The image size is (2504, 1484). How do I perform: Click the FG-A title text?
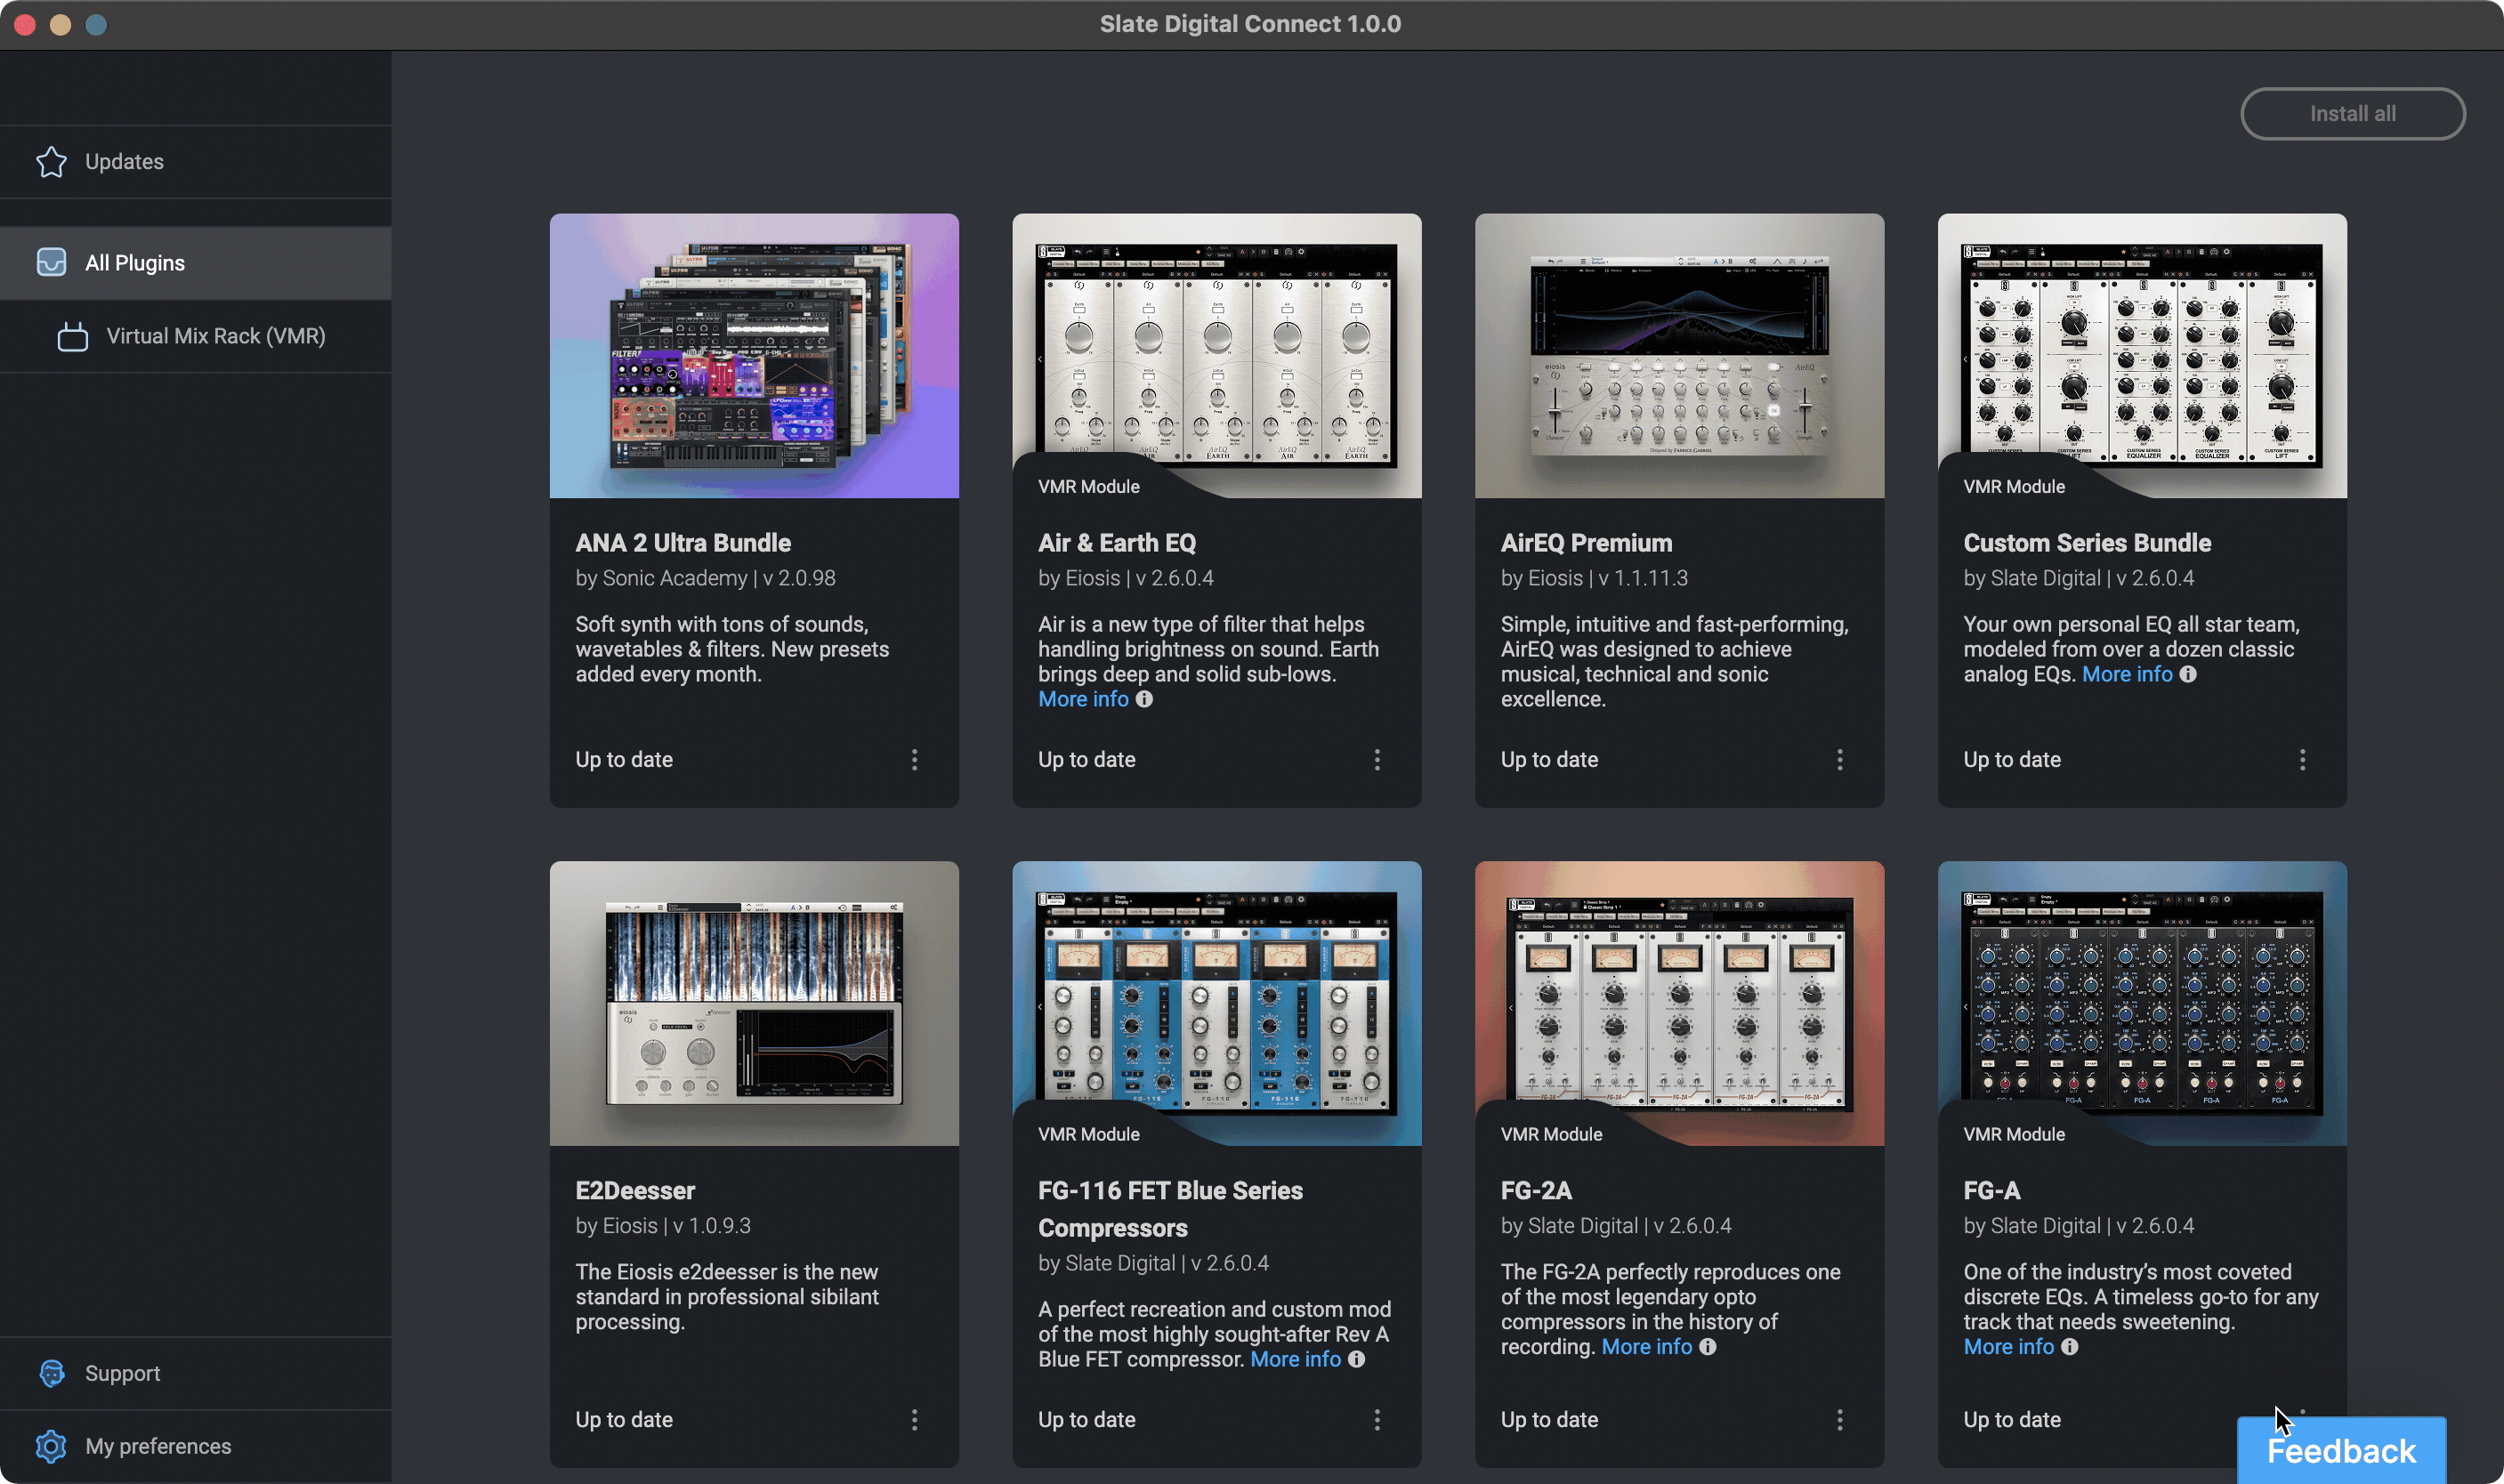tap(1992, 1191)
